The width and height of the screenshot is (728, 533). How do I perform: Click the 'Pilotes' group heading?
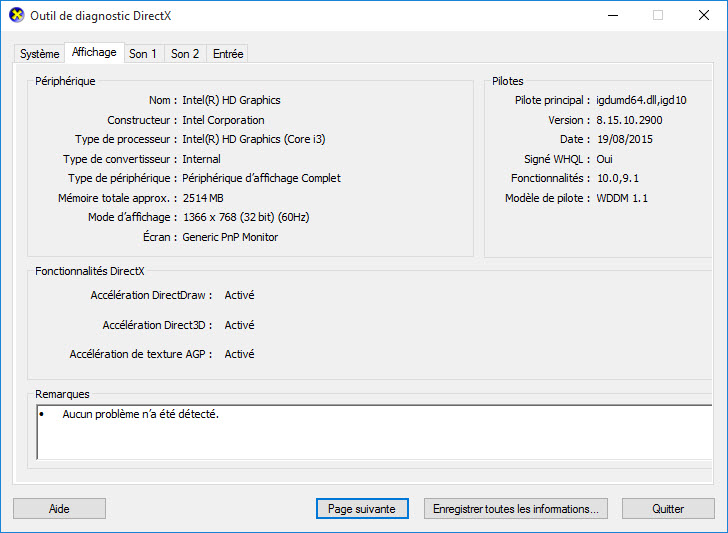[508, 81]
